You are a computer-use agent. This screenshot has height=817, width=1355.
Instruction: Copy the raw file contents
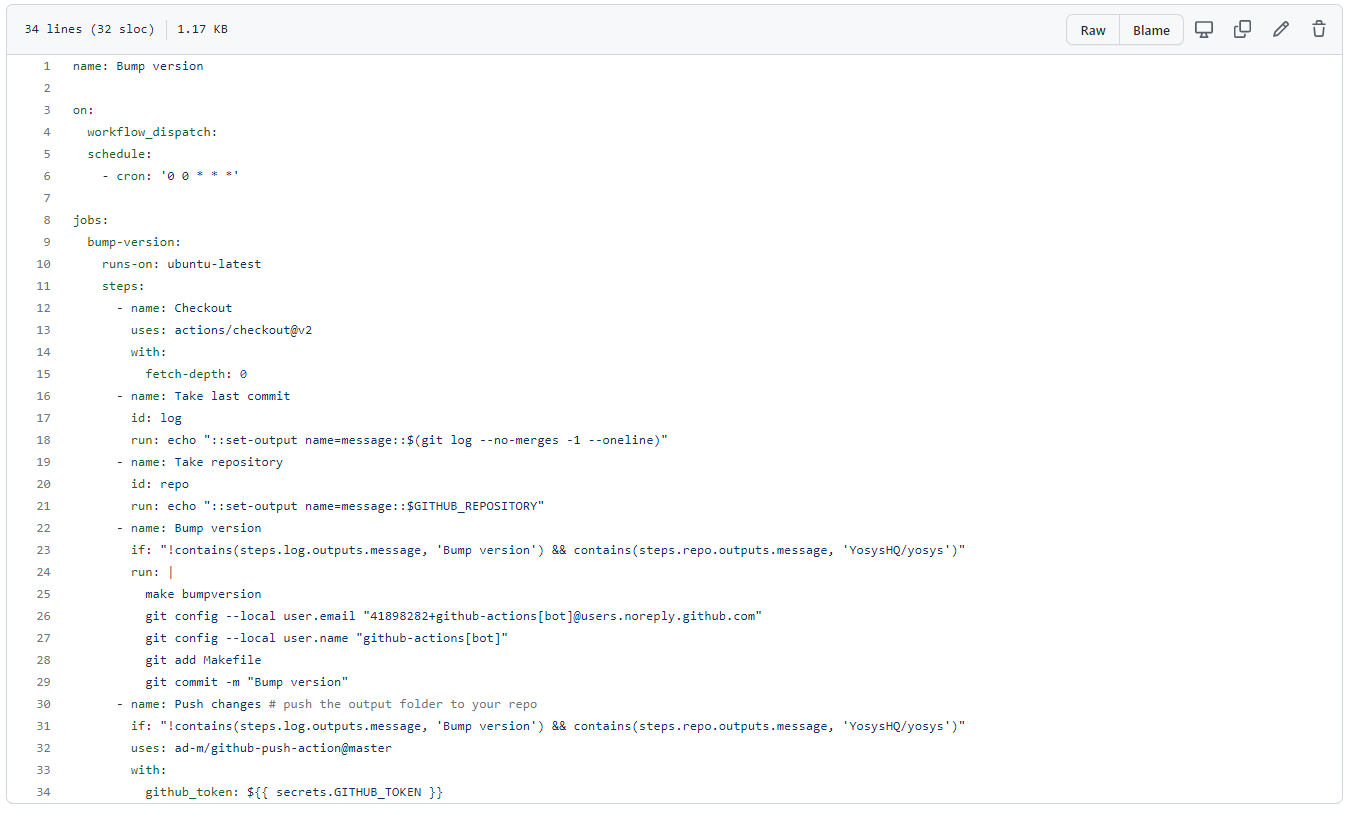pos(1242,29)
